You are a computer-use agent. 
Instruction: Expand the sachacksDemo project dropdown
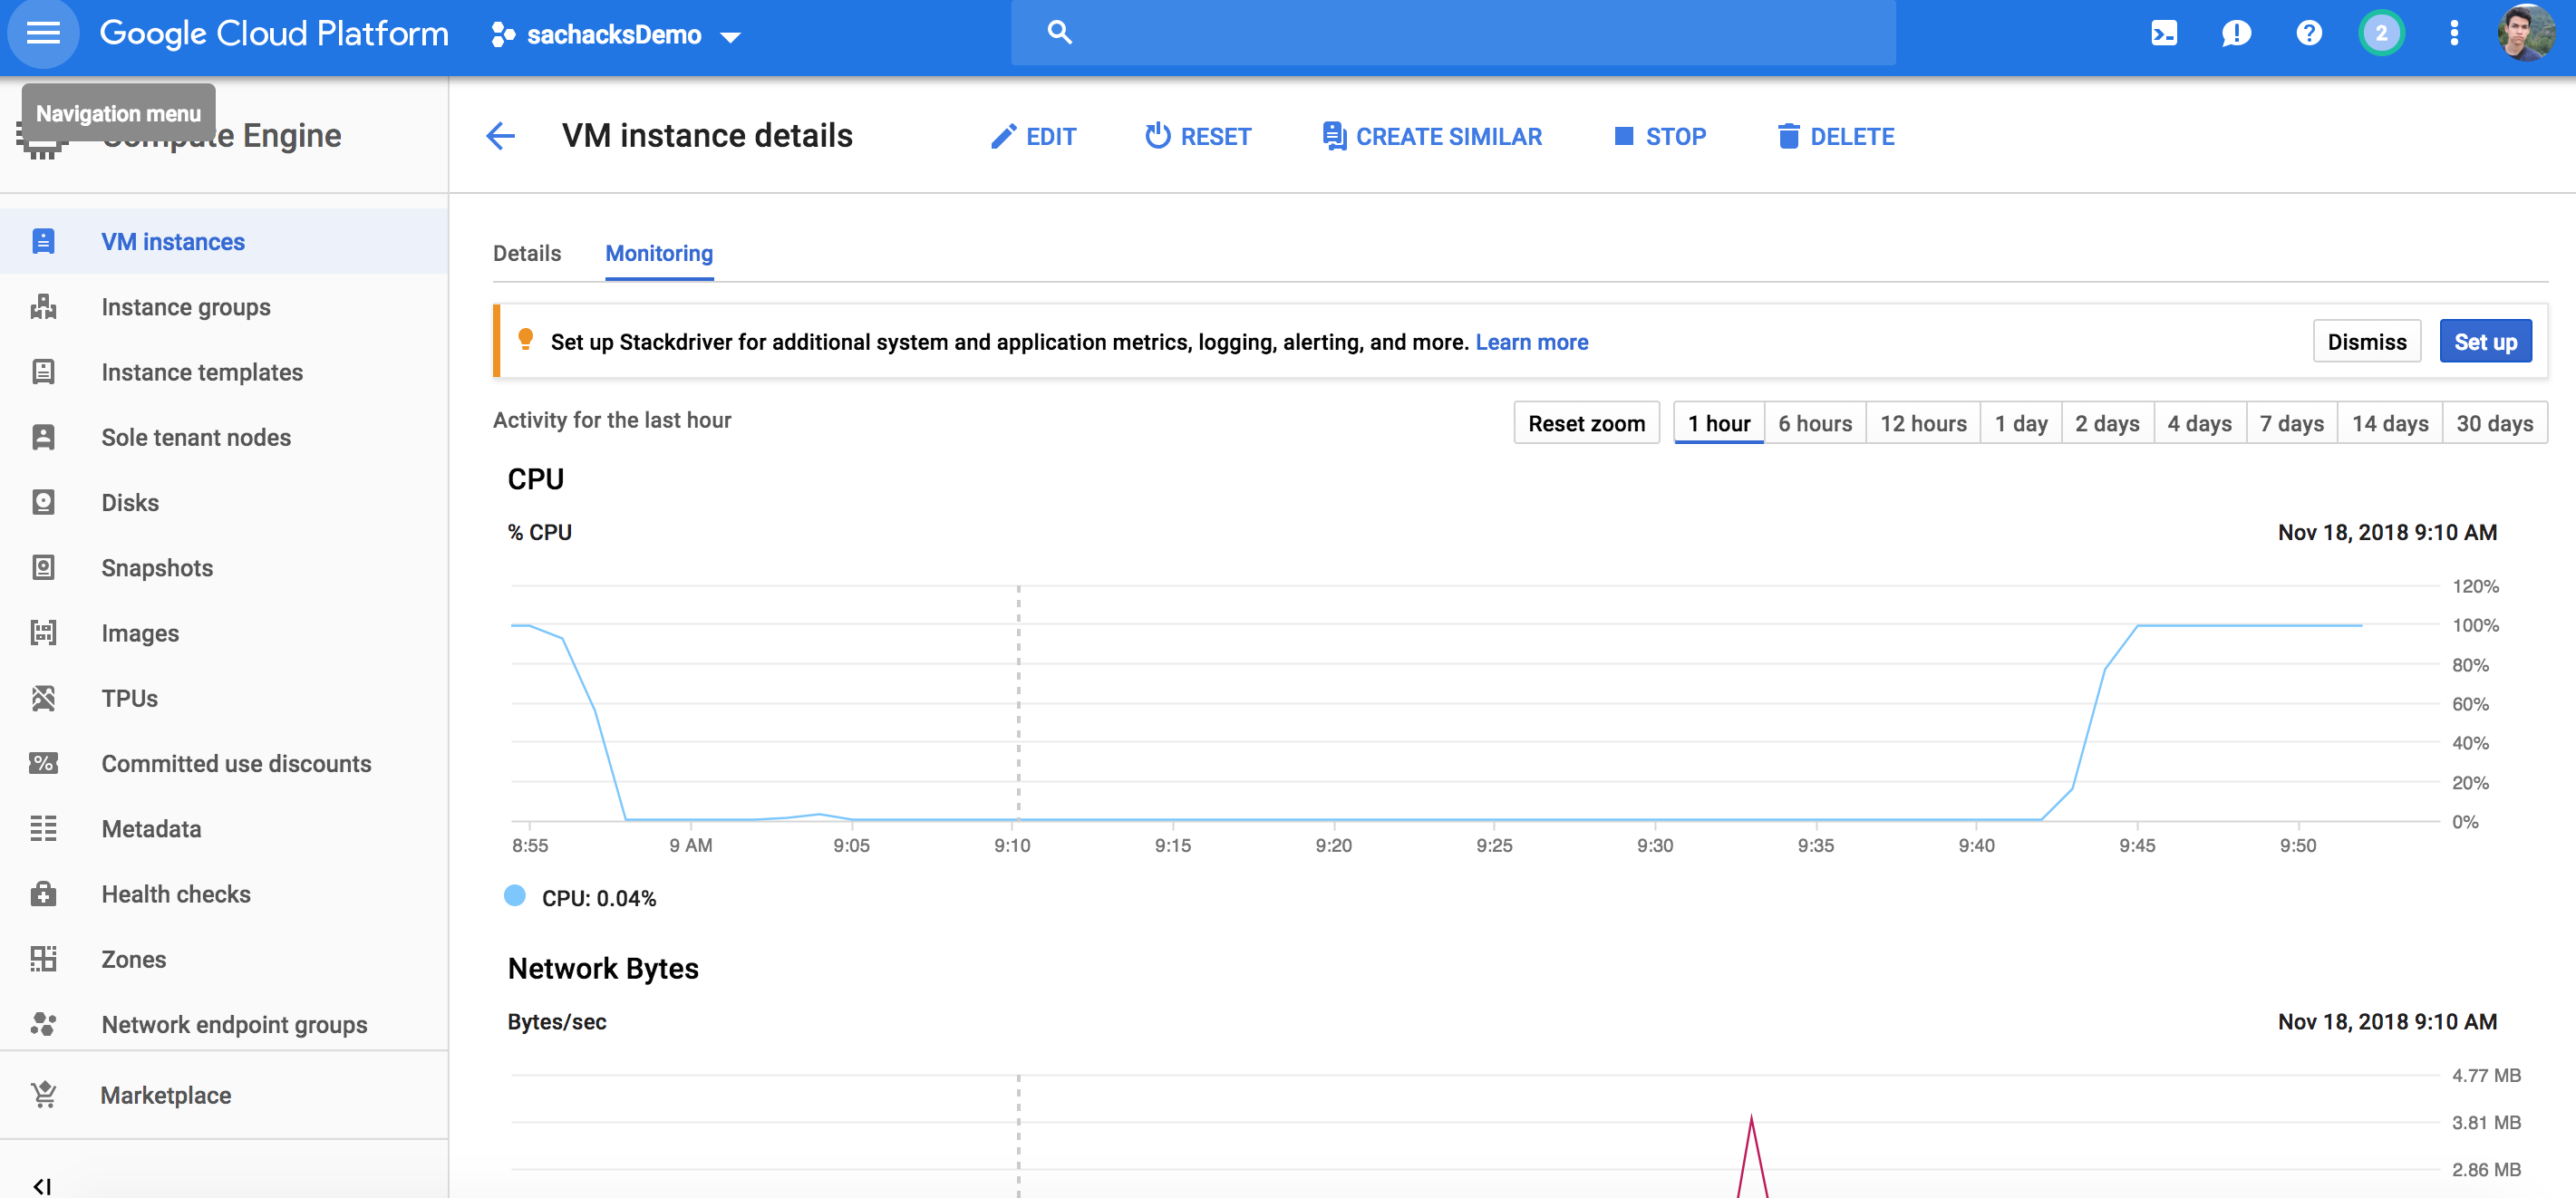pyautogui.click(x=616, y=36)
